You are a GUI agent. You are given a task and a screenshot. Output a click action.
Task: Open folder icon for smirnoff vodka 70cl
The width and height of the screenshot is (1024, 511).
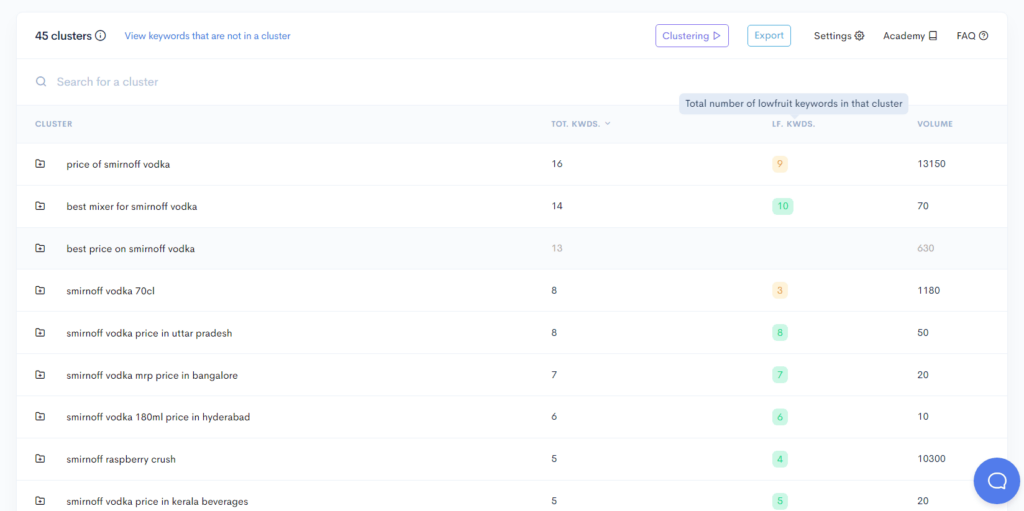(40, 290)
